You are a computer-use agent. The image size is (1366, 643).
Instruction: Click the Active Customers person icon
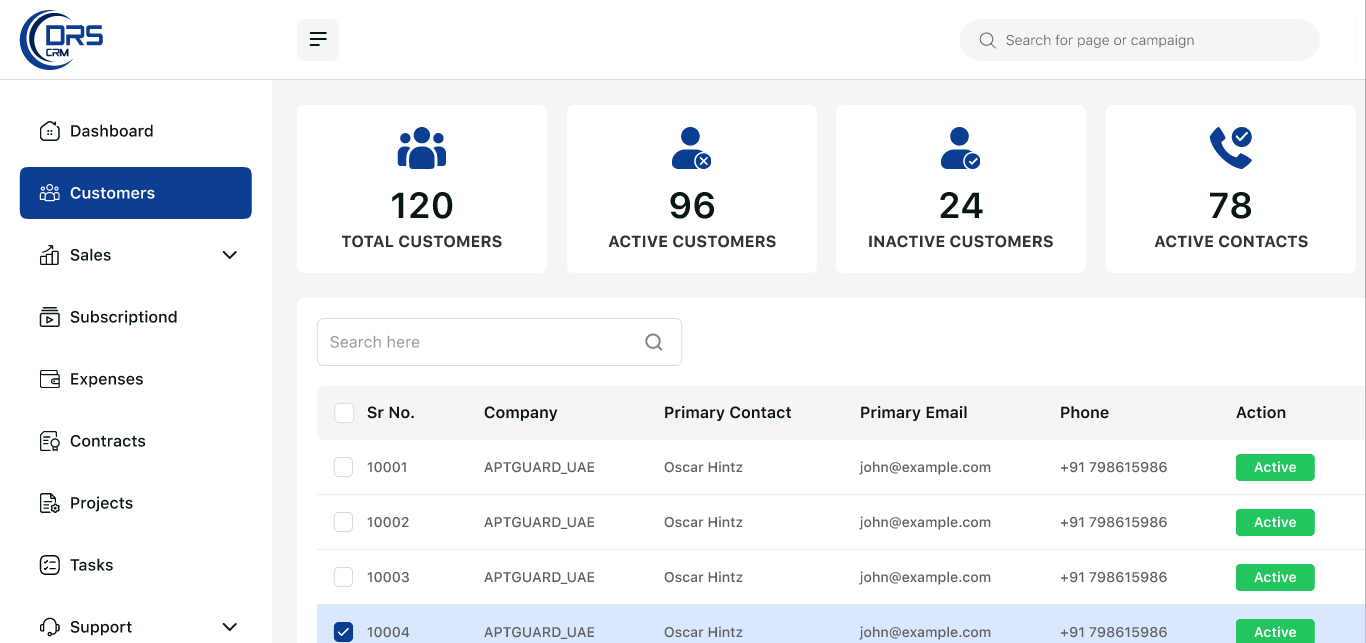(691, 148)
